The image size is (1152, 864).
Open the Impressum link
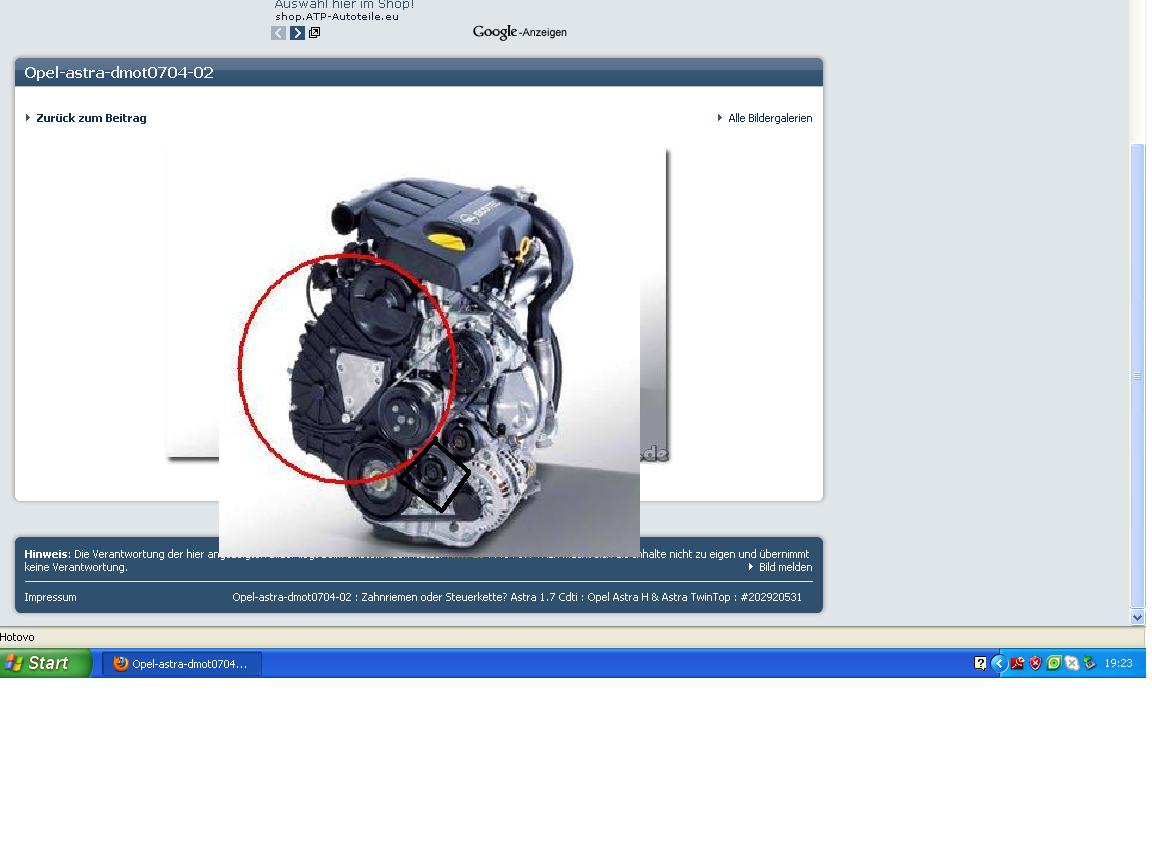tap(50, 597)
